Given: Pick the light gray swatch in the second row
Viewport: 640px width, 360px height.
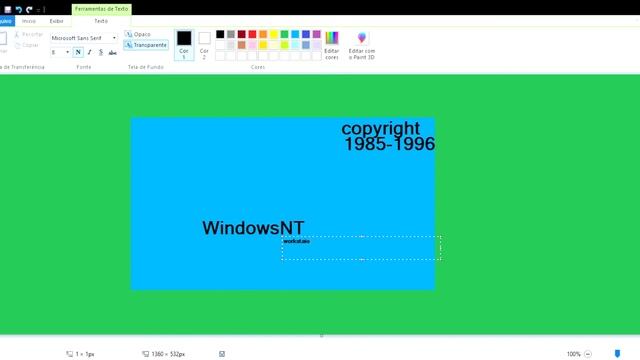Looking at the screenshot, I should (x=231, y=45).
